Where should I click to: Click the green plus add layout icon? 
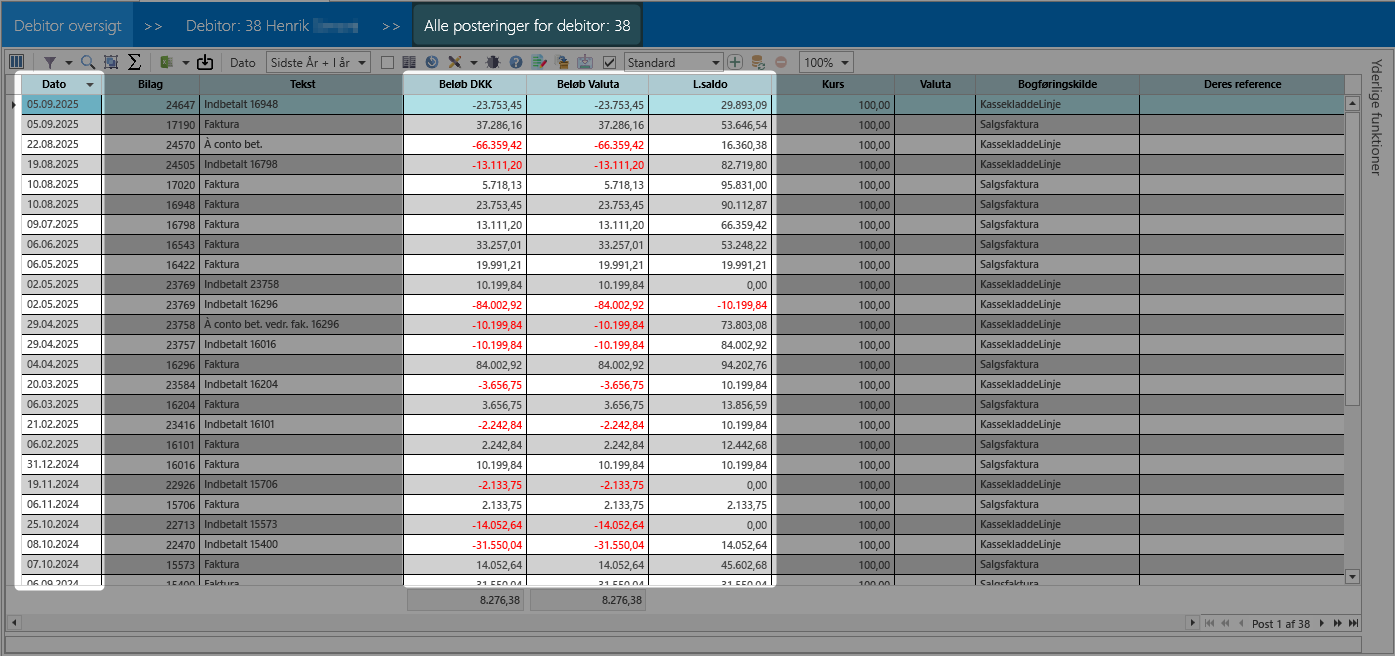point(735,62)
